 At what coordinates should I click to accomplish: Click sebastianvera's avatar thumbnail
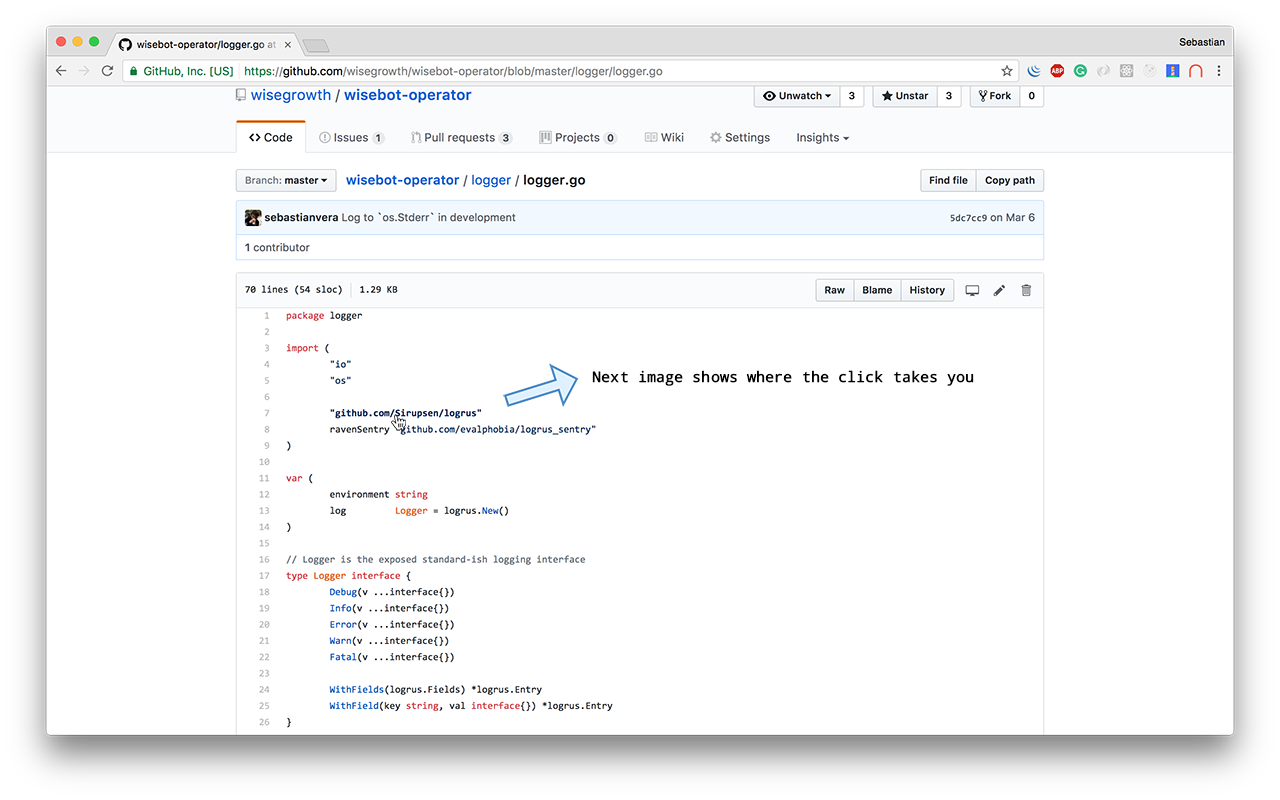[253, 217]
